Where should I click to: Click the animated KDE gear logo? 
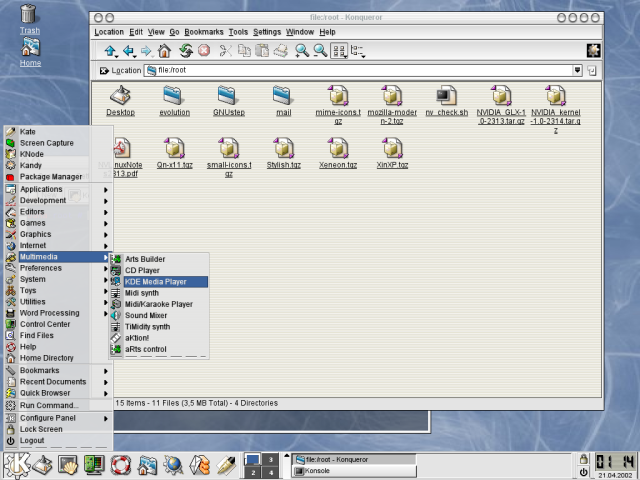(593, 51)
